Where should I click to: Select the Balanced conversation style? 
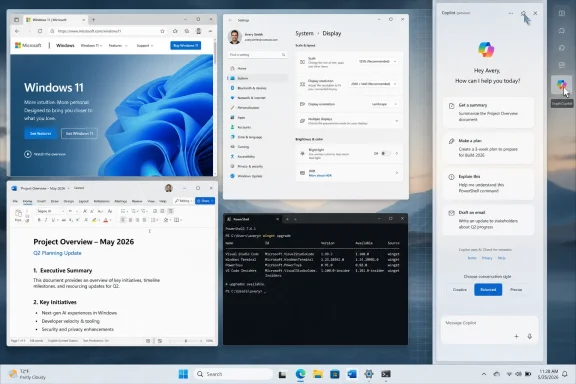point(488,290)
